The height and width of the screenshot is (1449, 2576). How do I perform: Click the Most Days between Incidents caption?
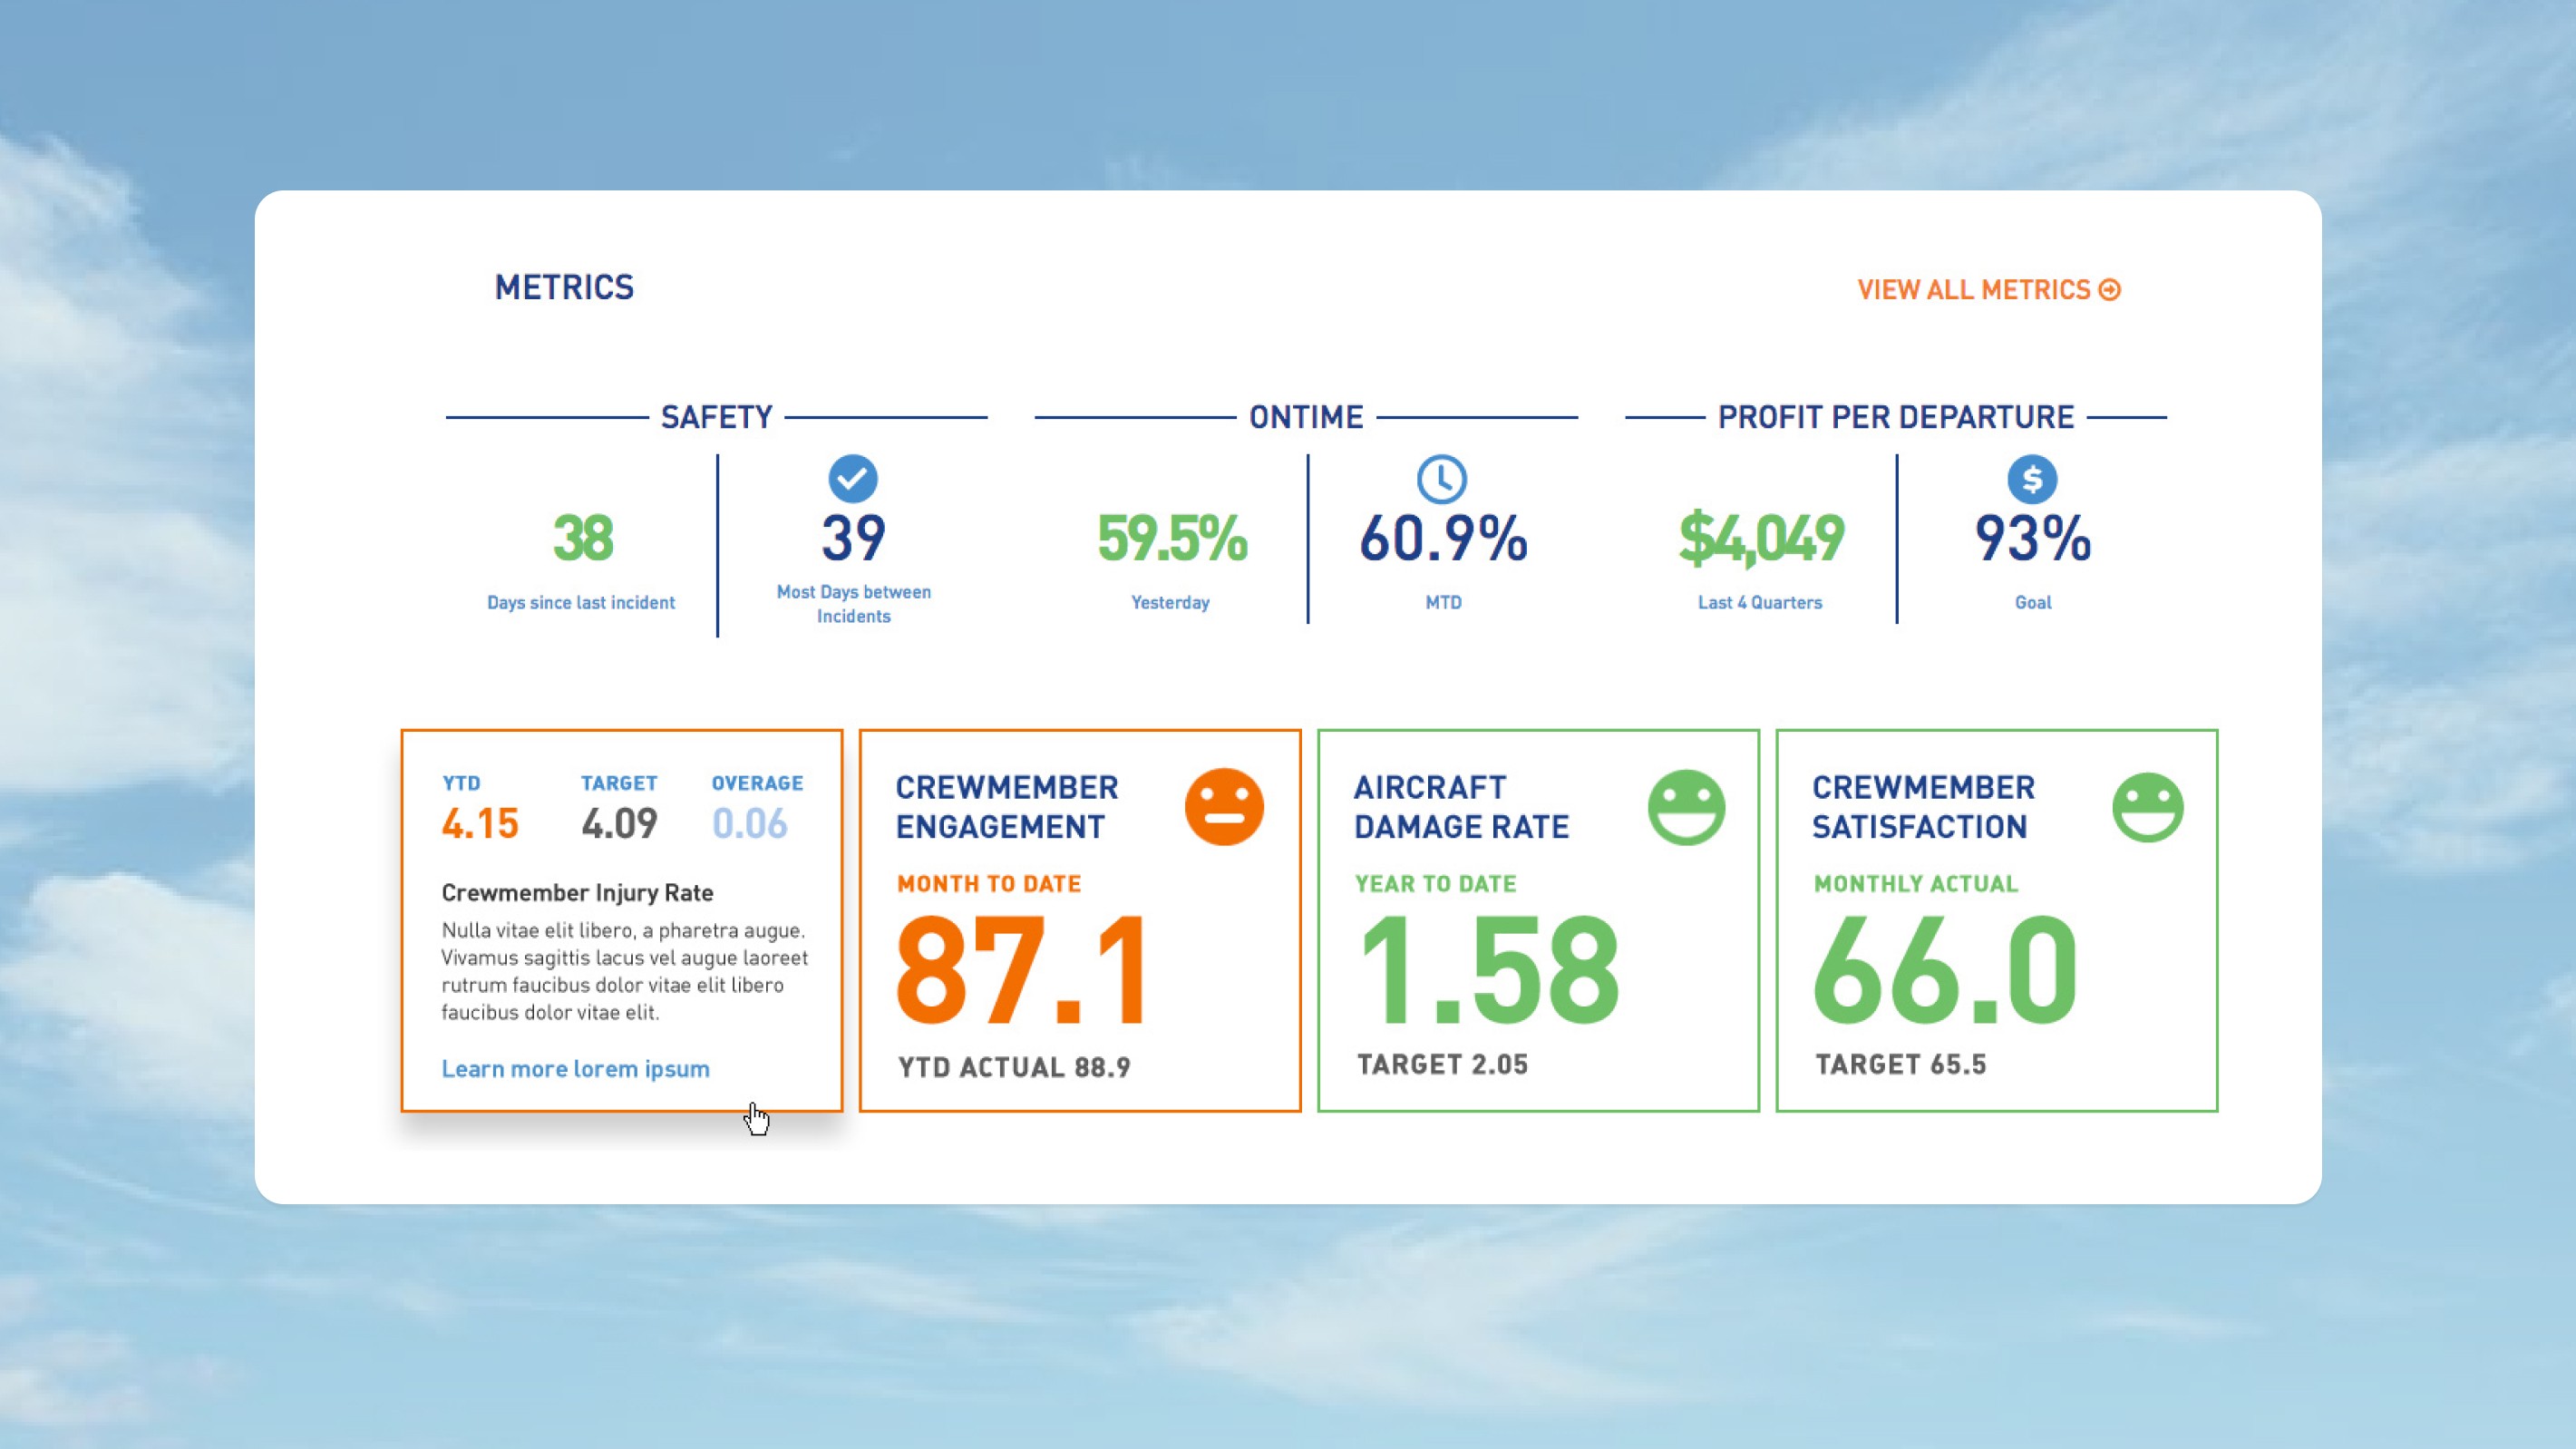[x=854, y=604]
